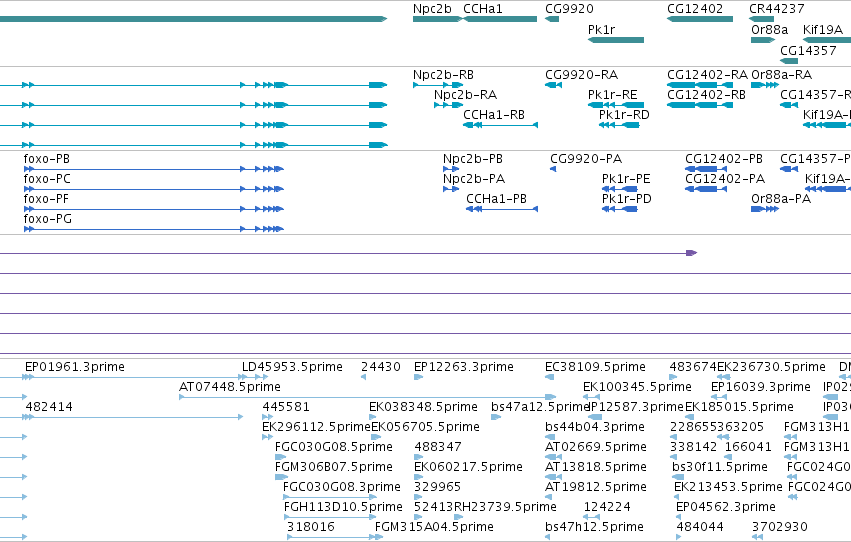The height and width of the screenshot is (542, 851).
Task: Click the CCHa1 gene feature label
Action: tap(482, 9)
